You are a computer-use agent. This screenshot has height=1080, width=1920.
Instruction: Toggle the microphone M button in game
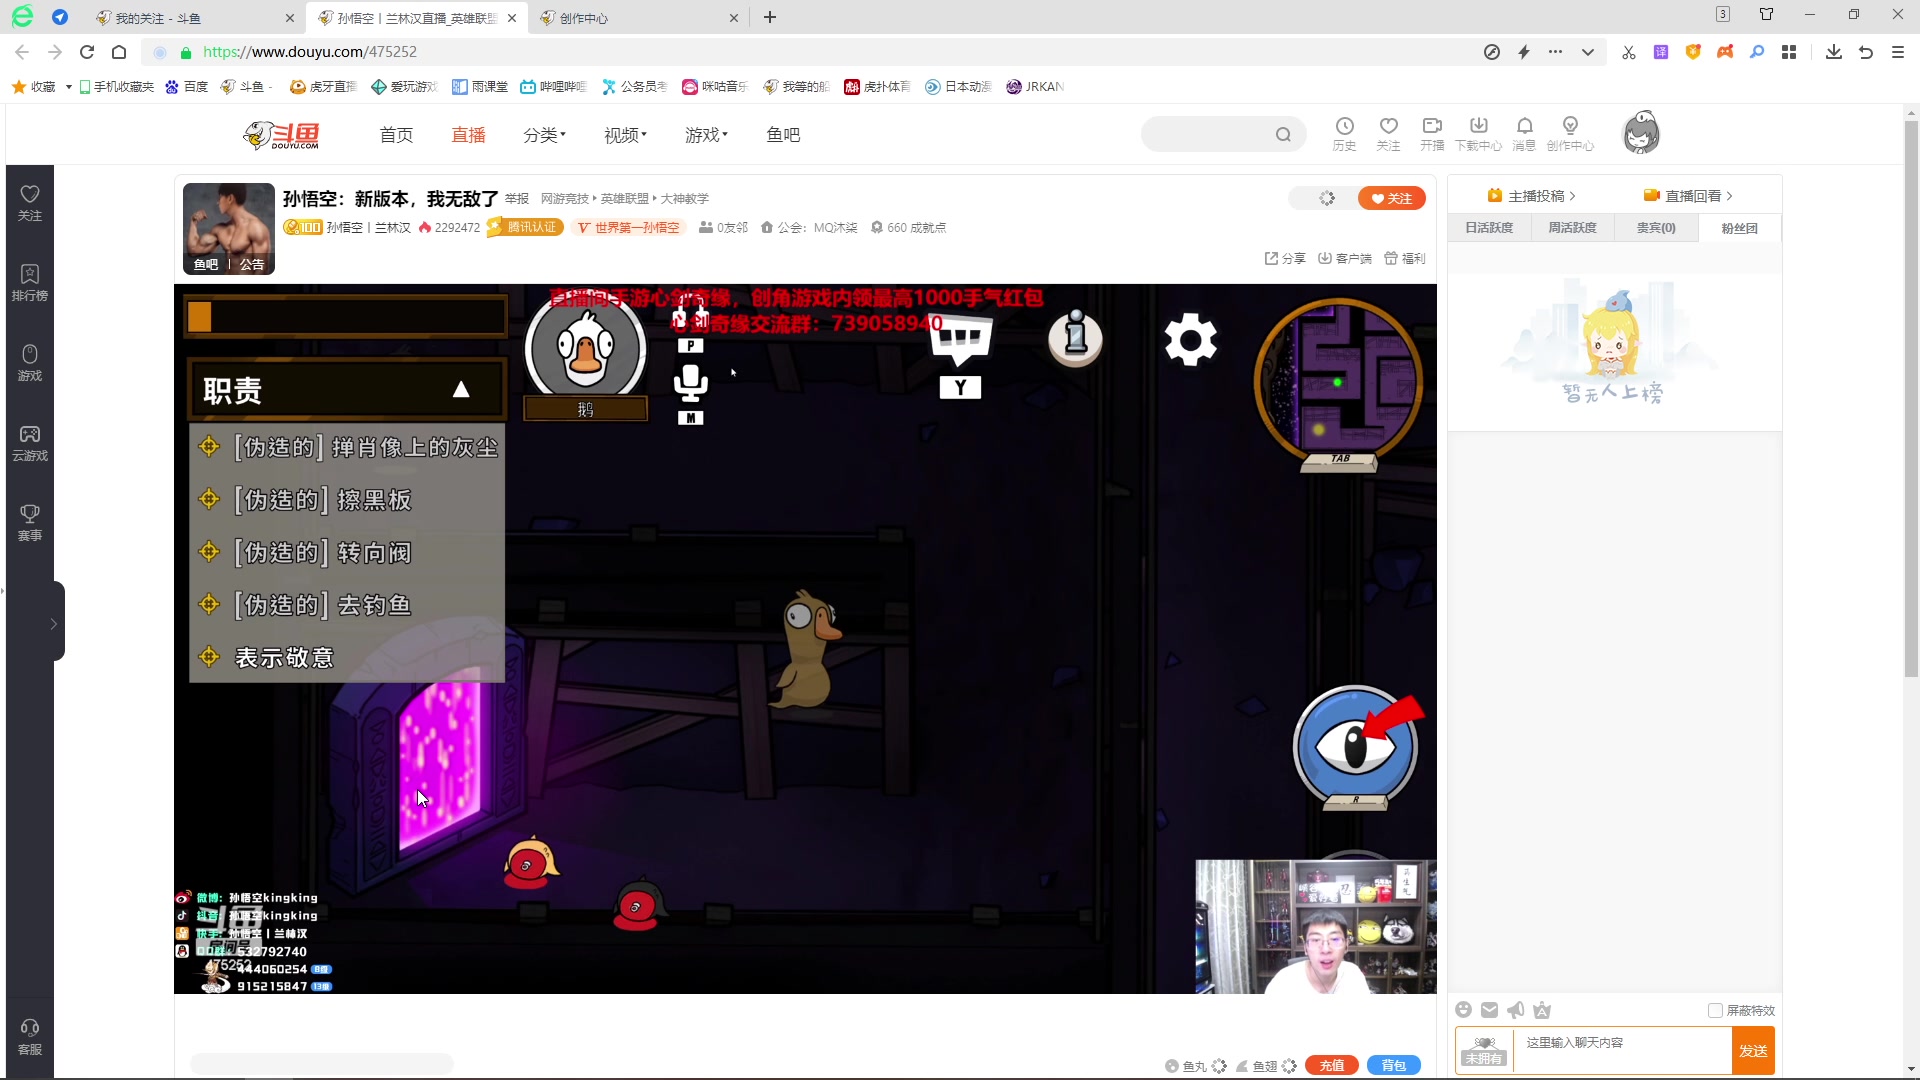click(690, 393)
